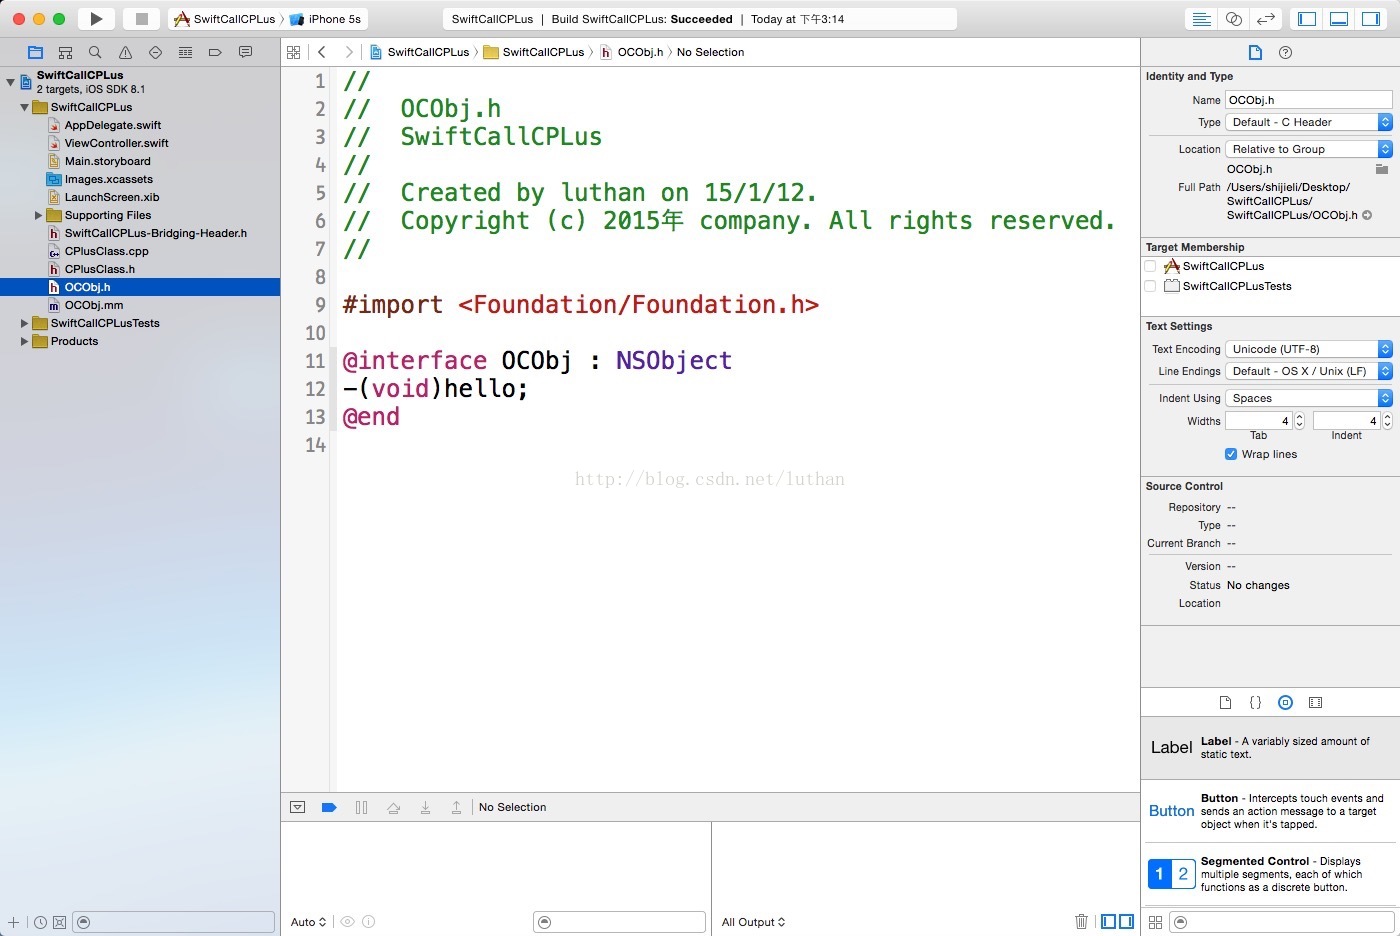Show the File inspector
This screenshot has width=1400, height=936.
click(x=1255, y=52)
